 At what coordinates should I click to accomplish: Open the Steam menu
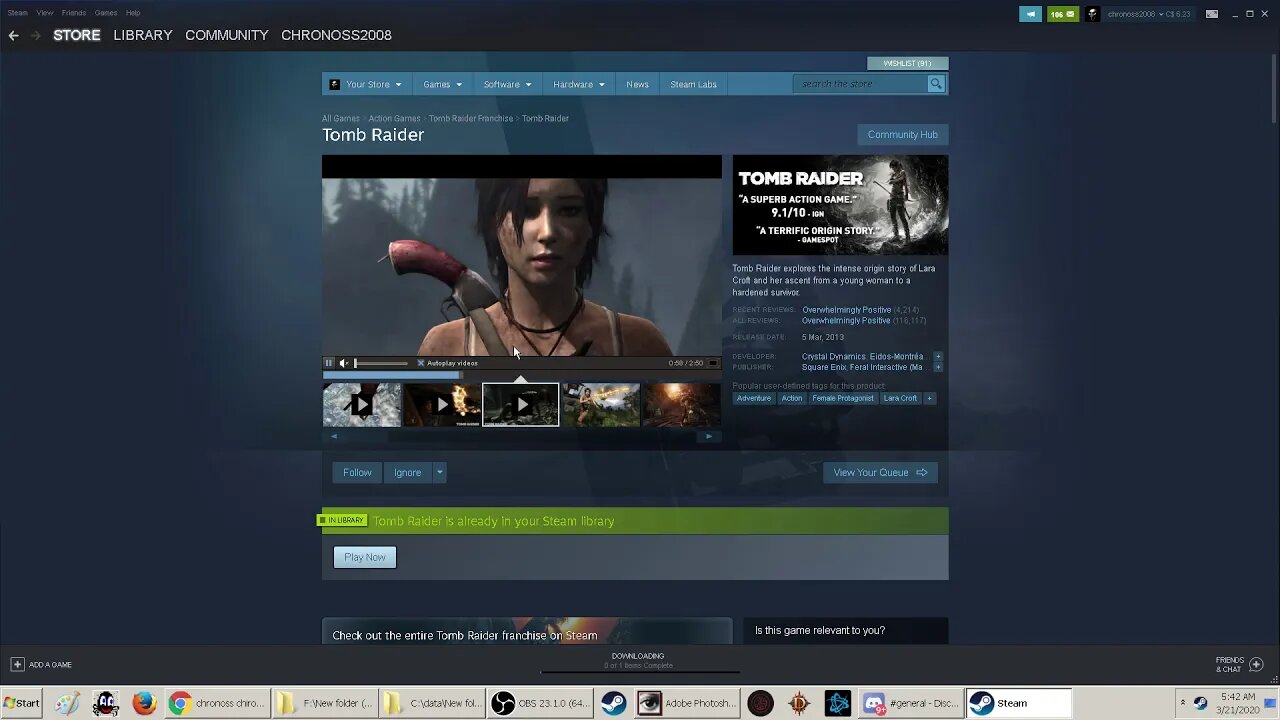tap(18, 13)
